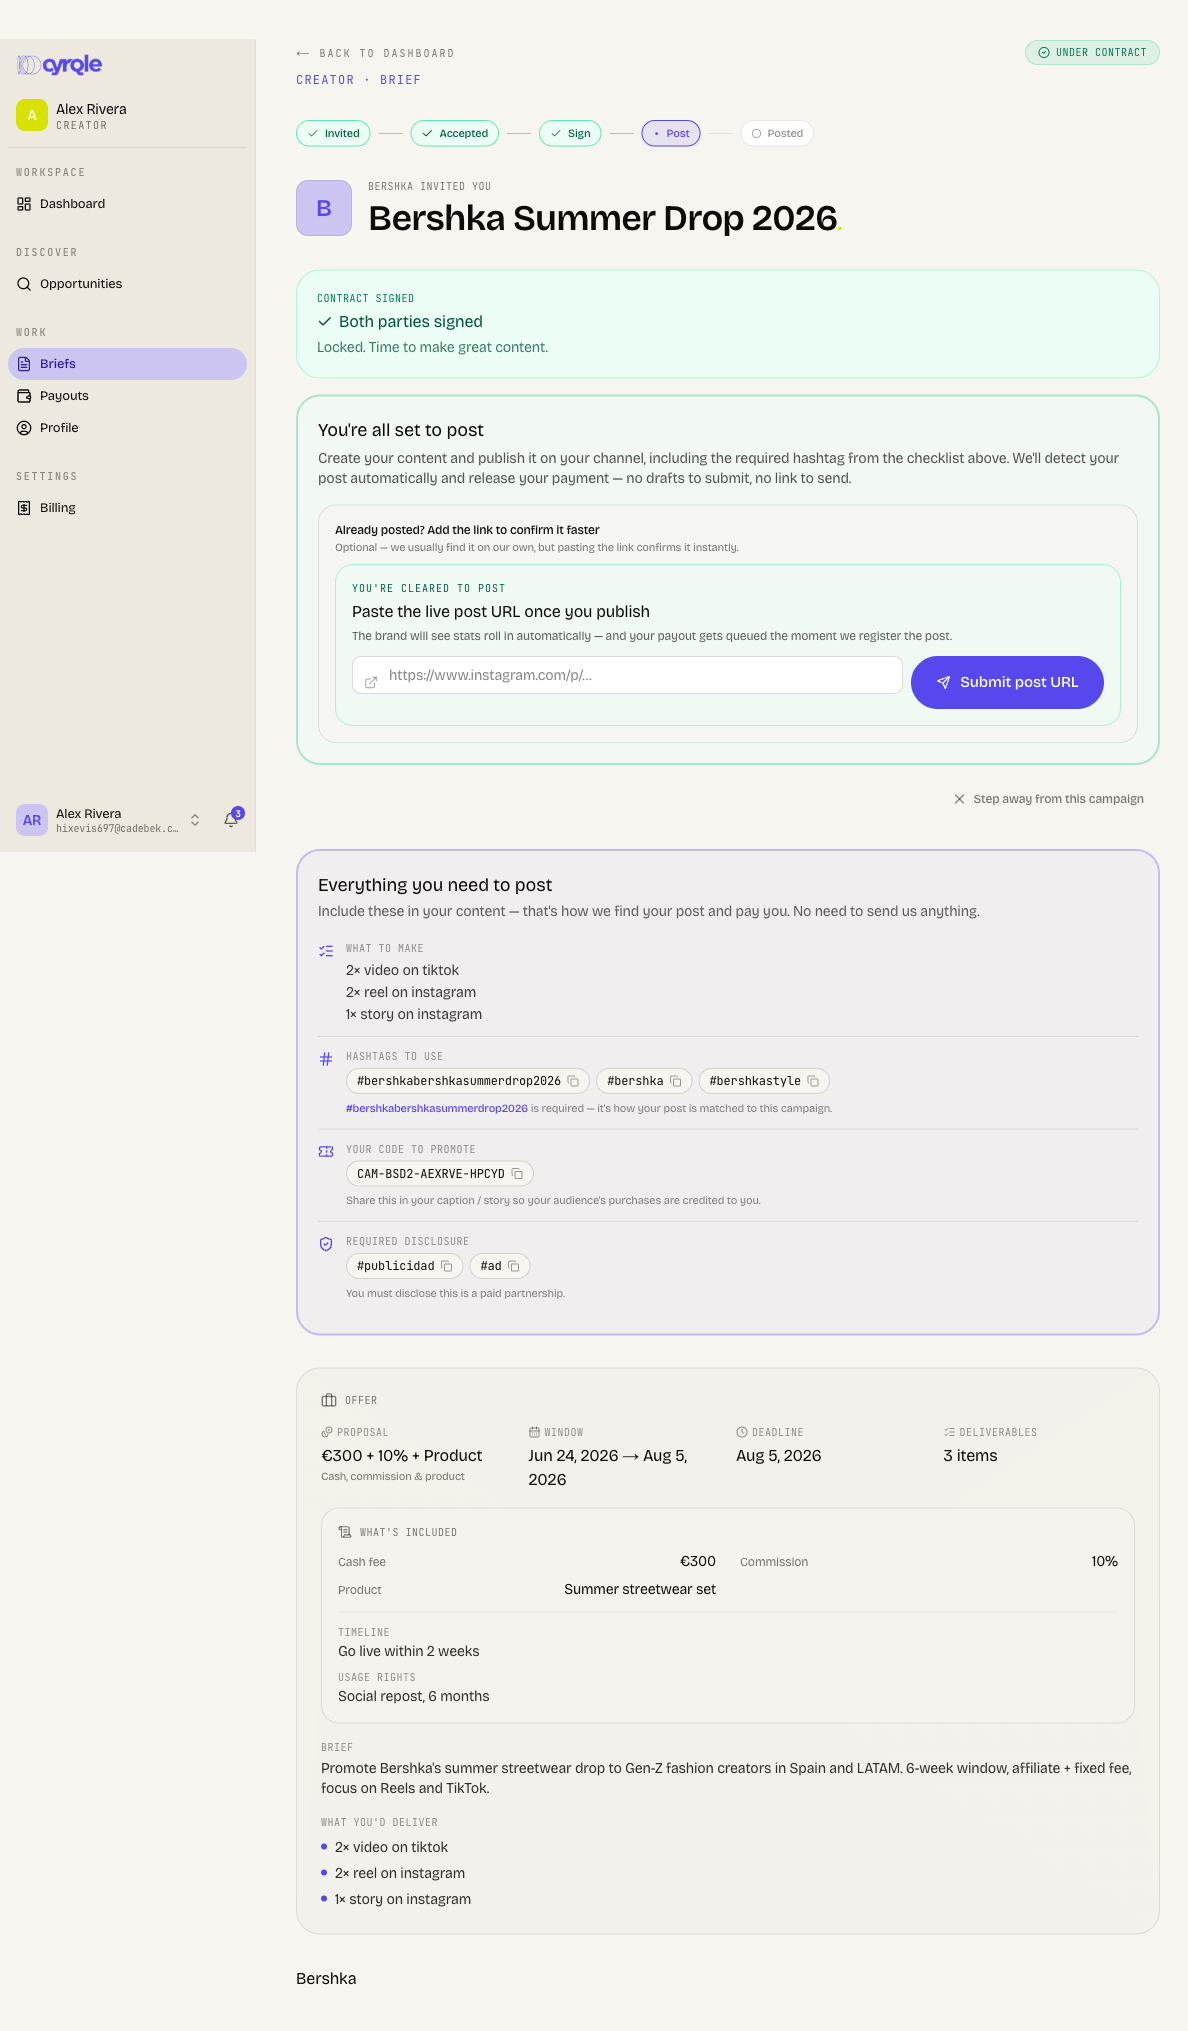The width and height of the screenshot is (1188, 2031).
Task: Copy the #bershkastyle hashtag
Action: click(813, 1081)
